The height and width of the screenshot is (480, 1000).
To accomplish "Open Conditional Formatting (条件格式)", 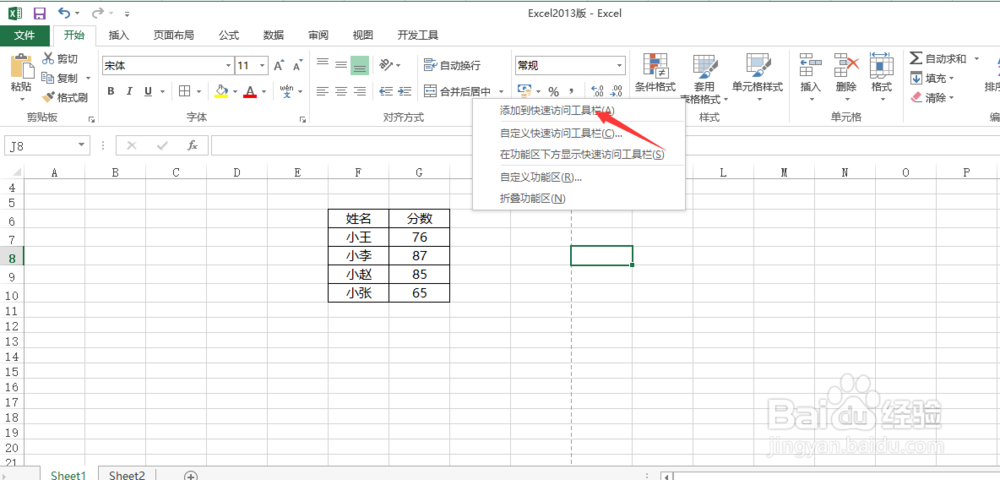I will (655, 73).
